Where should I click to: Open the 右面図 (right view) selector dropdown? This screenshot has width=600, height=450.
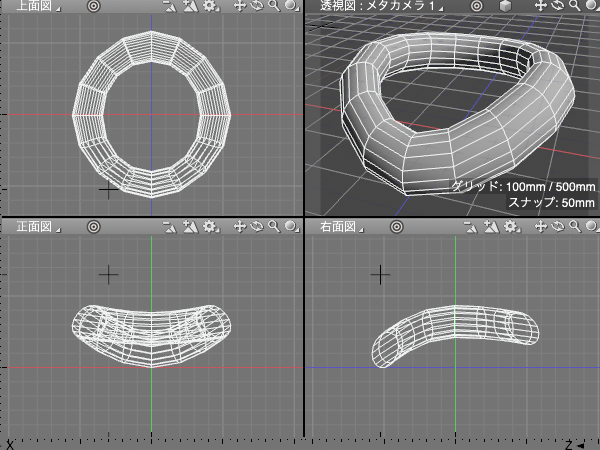tap(342, 228)
